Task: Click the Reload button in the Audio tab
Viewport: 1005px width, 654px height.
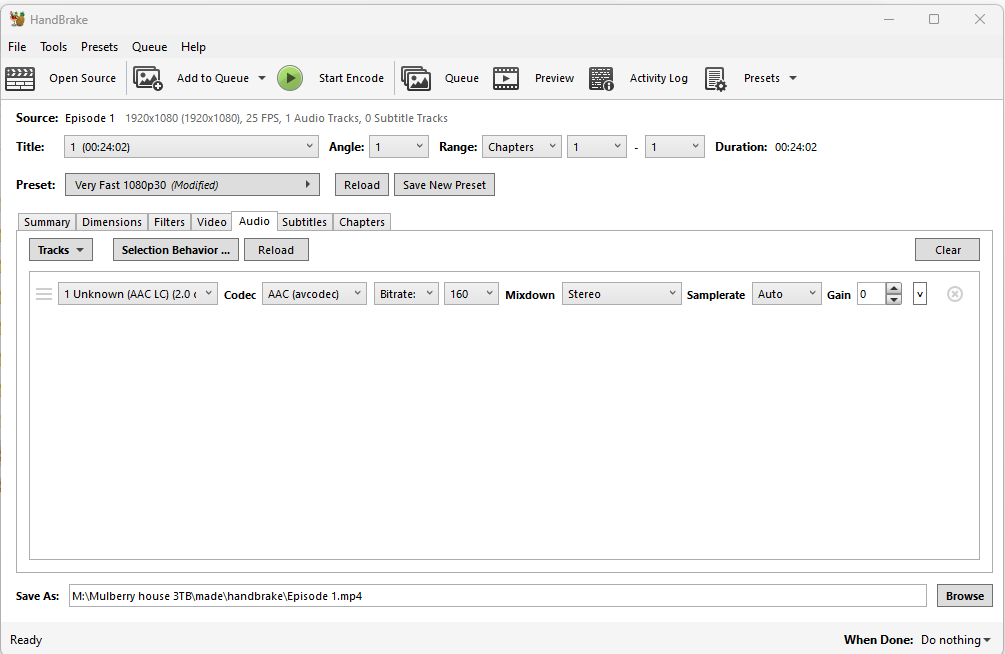Action: coord(276,250)
